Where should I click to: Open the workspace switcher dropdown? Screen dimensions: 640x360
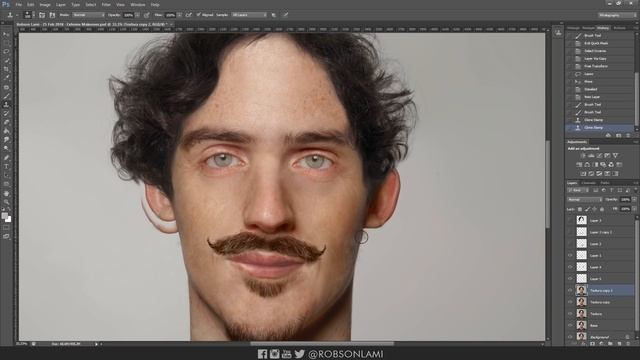click(618, 15)
